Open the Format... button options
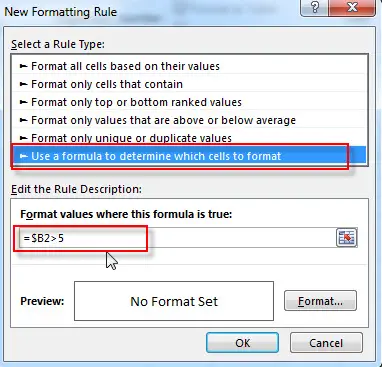This screenshot has height=367, width=382. 320,301
